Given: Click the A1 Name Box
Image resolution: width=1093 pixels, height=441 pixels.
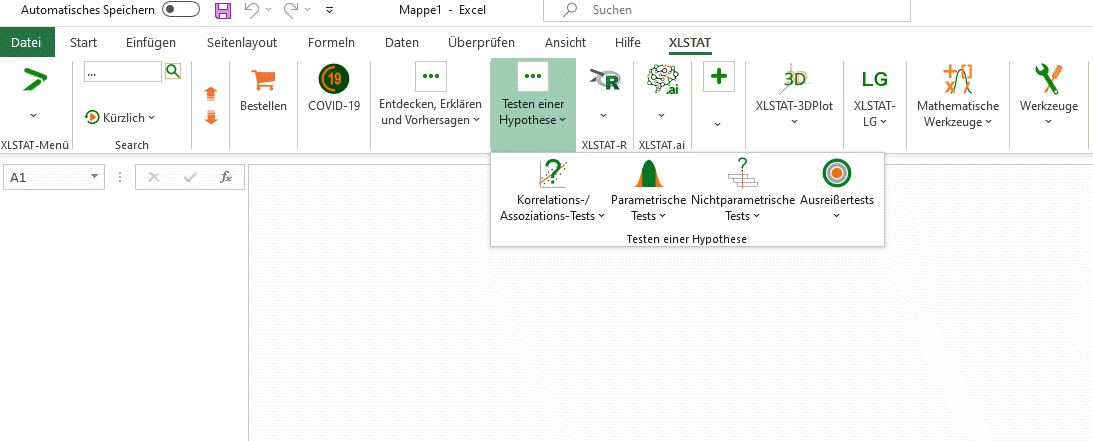Looking at the screenshot, I should (54, 178).
